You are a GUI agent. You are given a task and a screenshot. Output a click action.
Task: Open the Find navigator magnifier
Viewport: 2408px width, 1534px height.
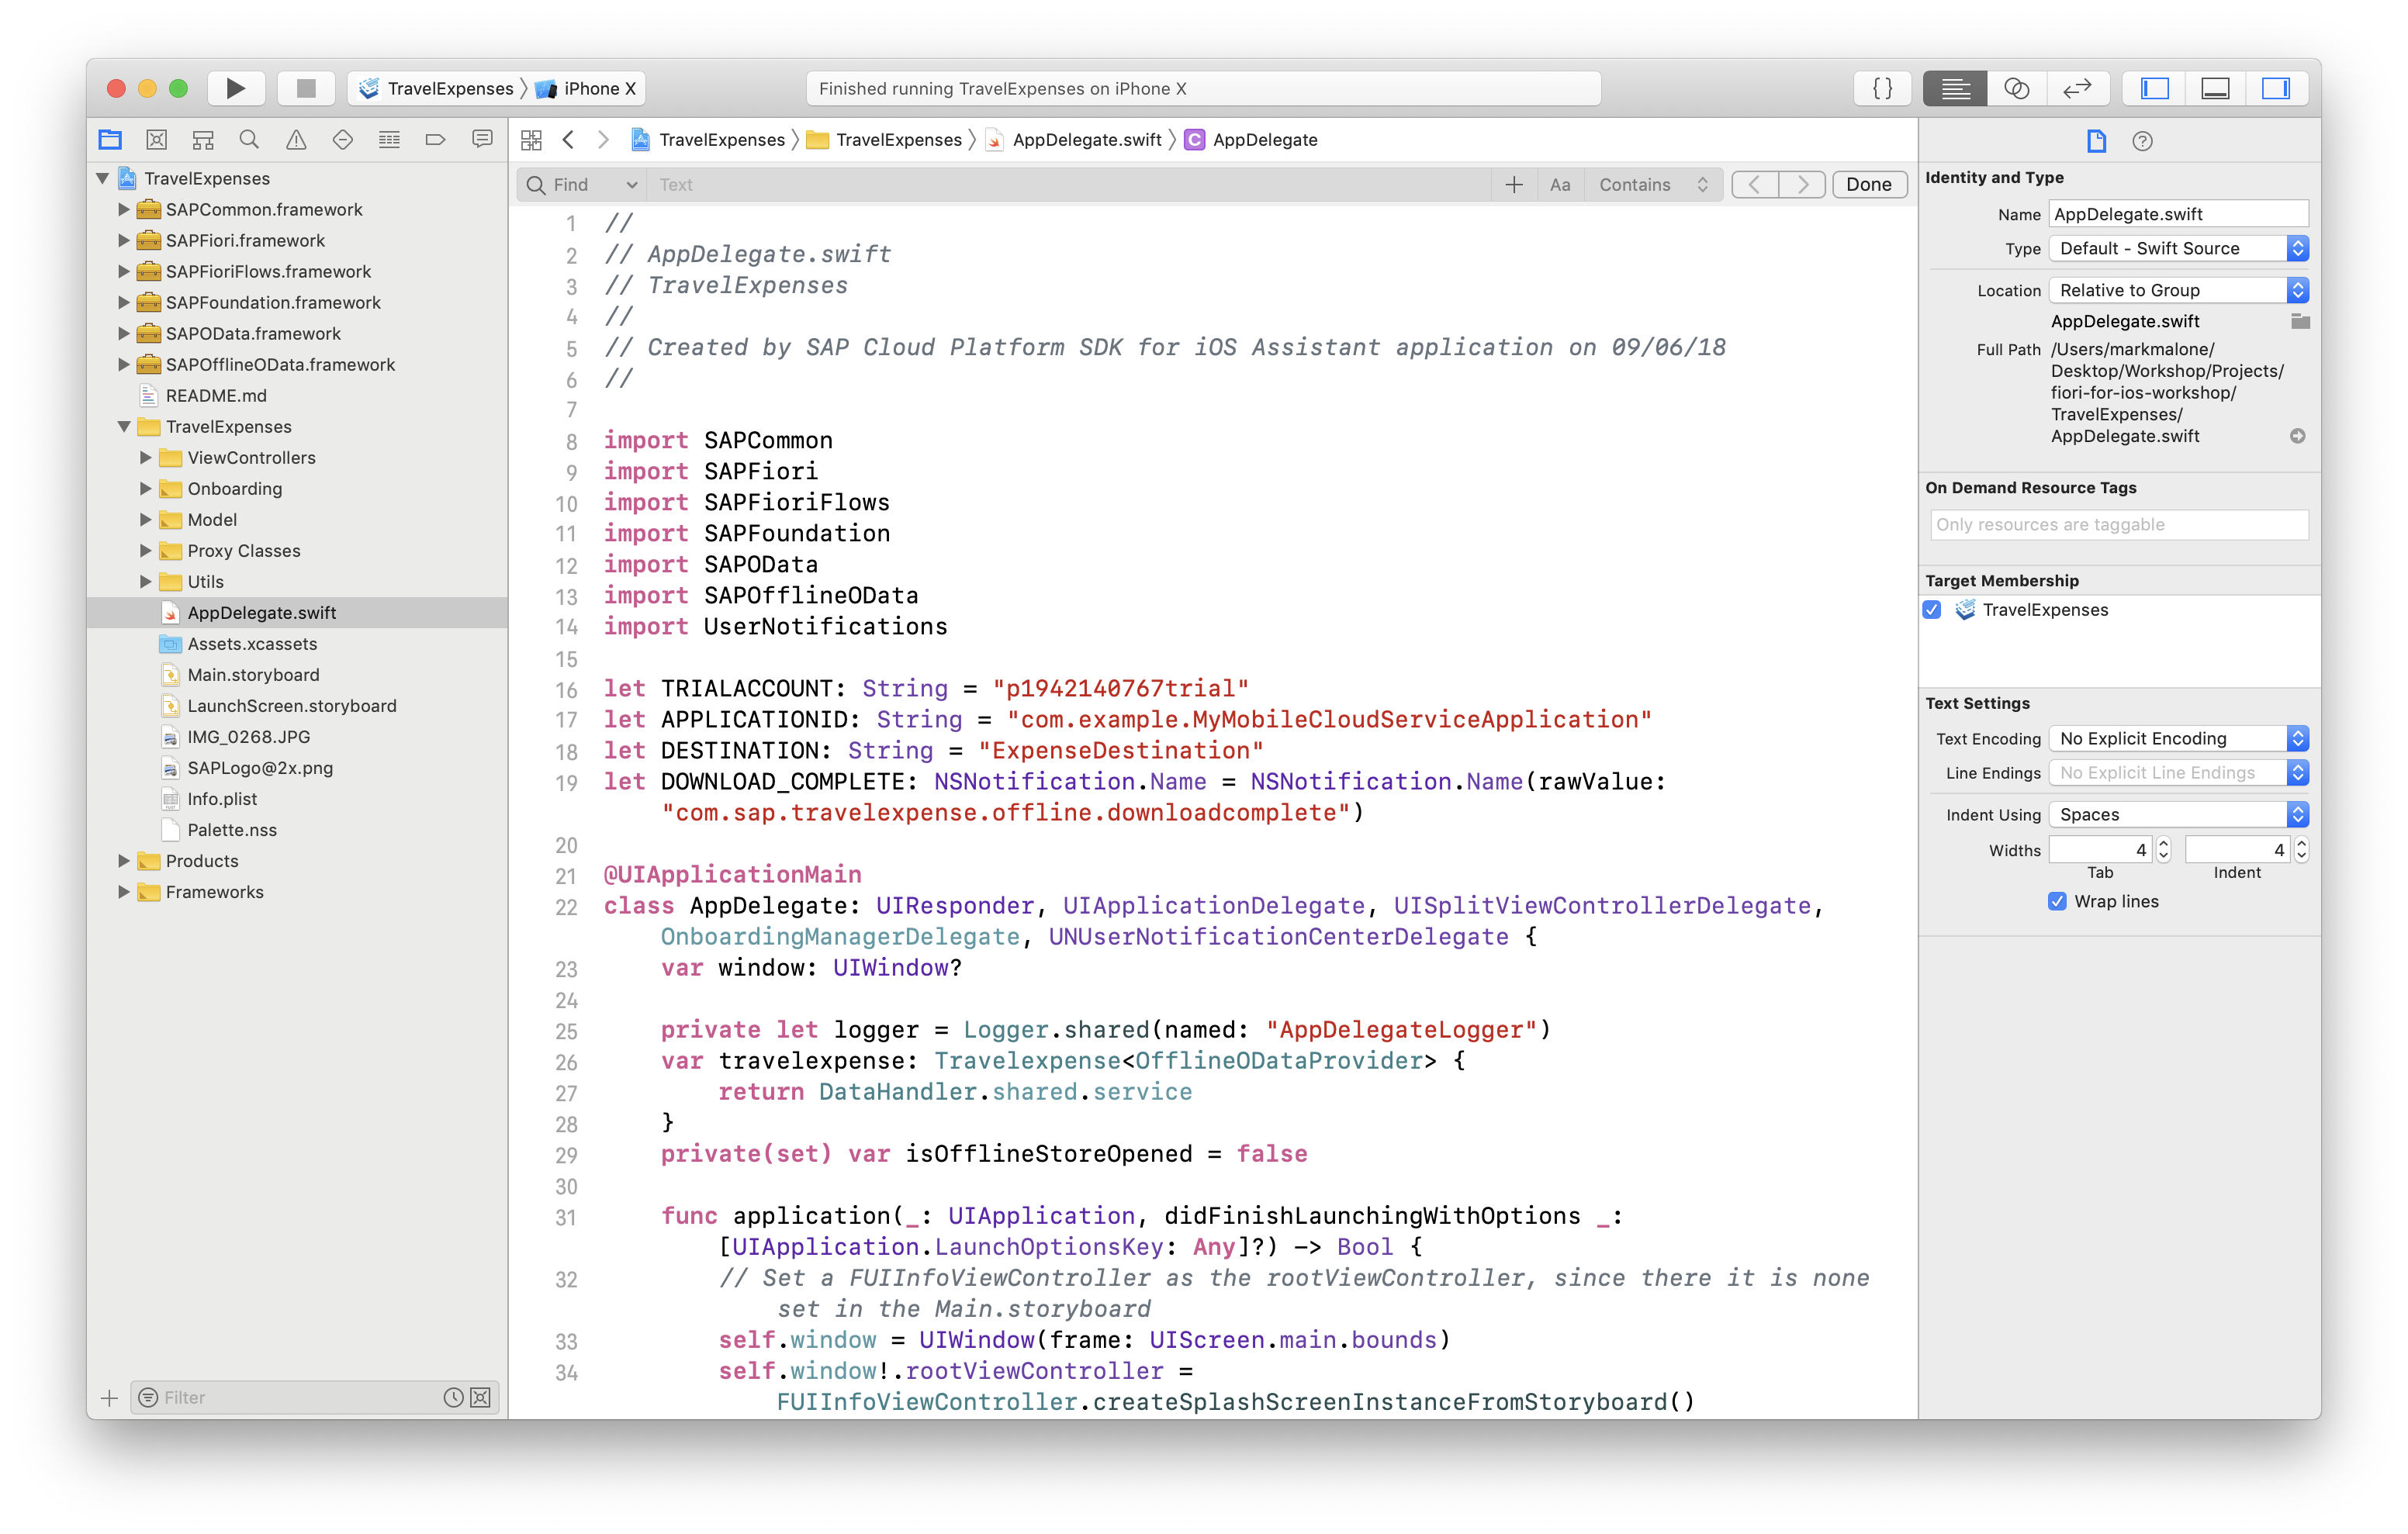click(x=249, y=140)
